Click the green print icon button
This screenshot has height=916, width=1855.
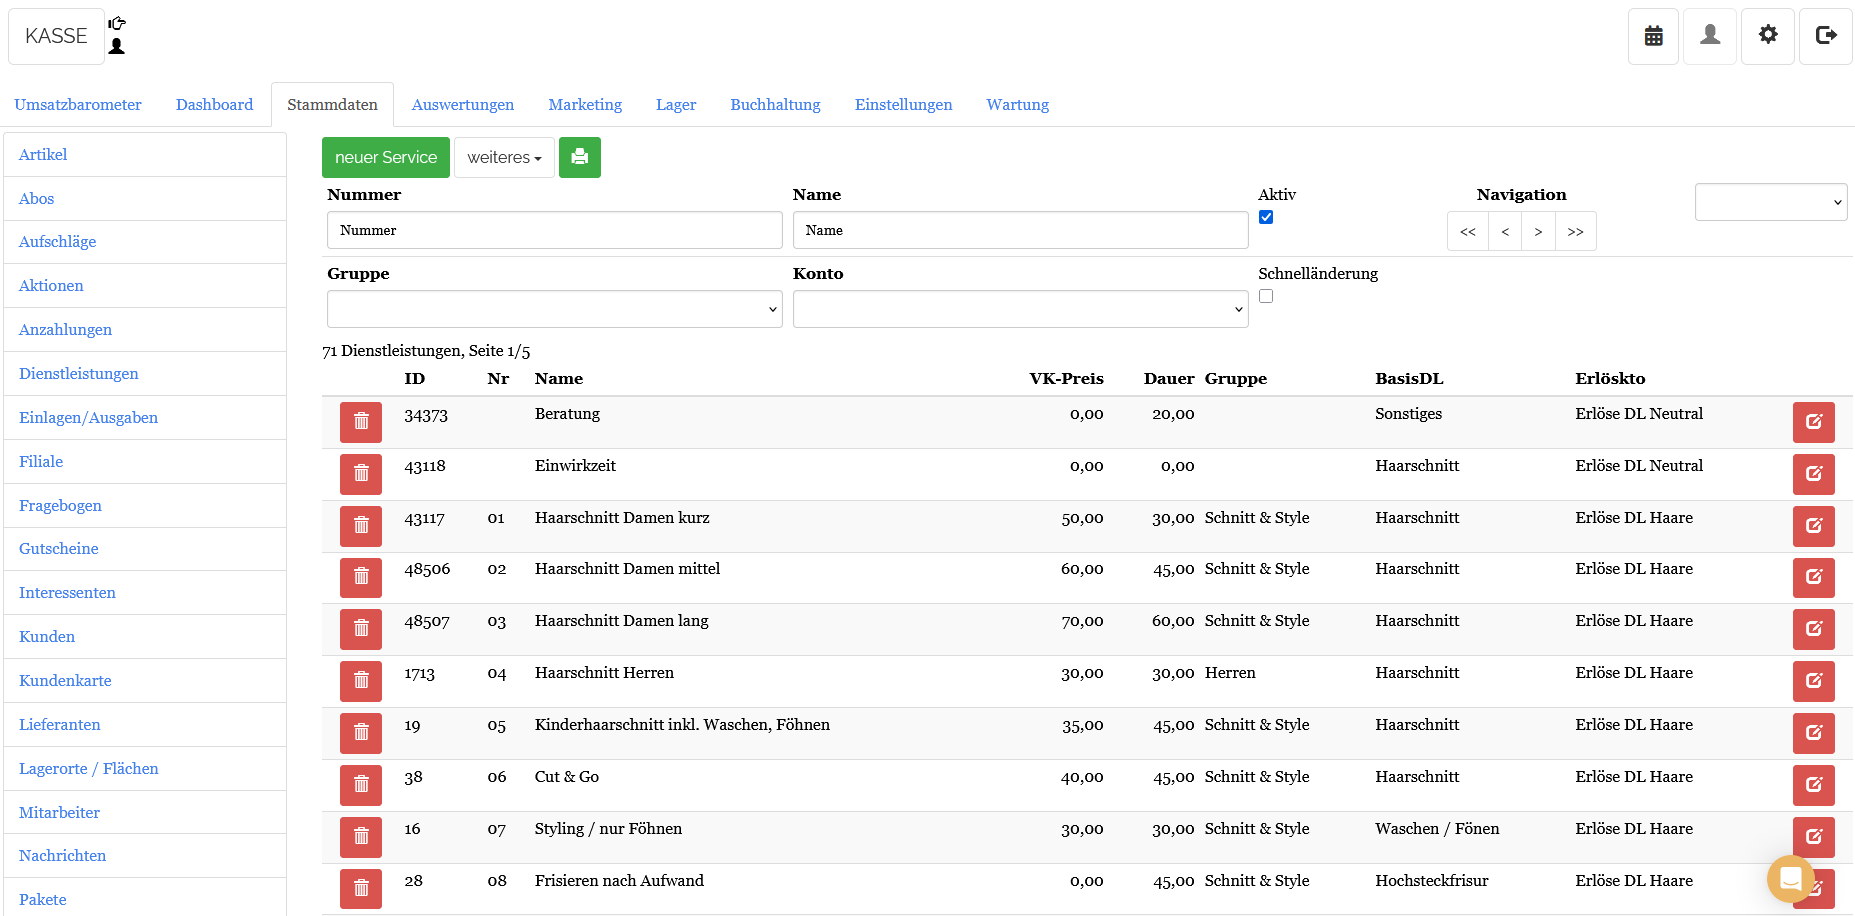(579, 157)
